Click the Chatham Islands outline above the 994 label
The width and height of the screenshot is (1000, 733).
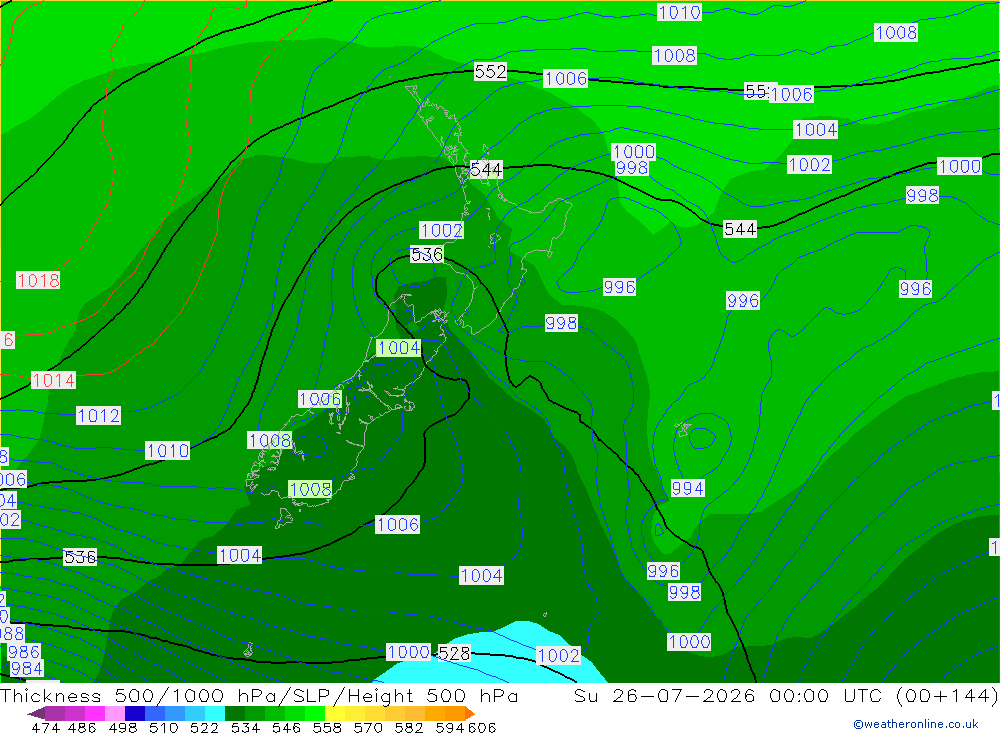point(683,429)
